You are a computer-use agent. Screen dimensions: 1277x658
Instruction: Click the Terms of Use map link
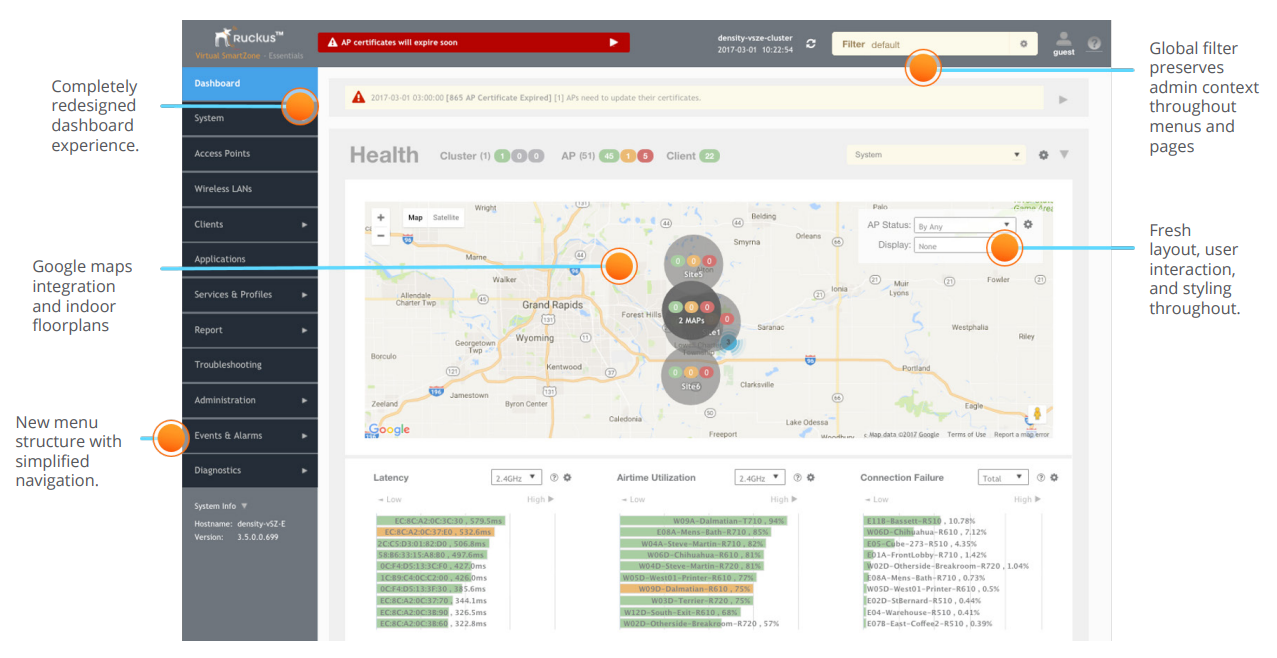(966, 435)
